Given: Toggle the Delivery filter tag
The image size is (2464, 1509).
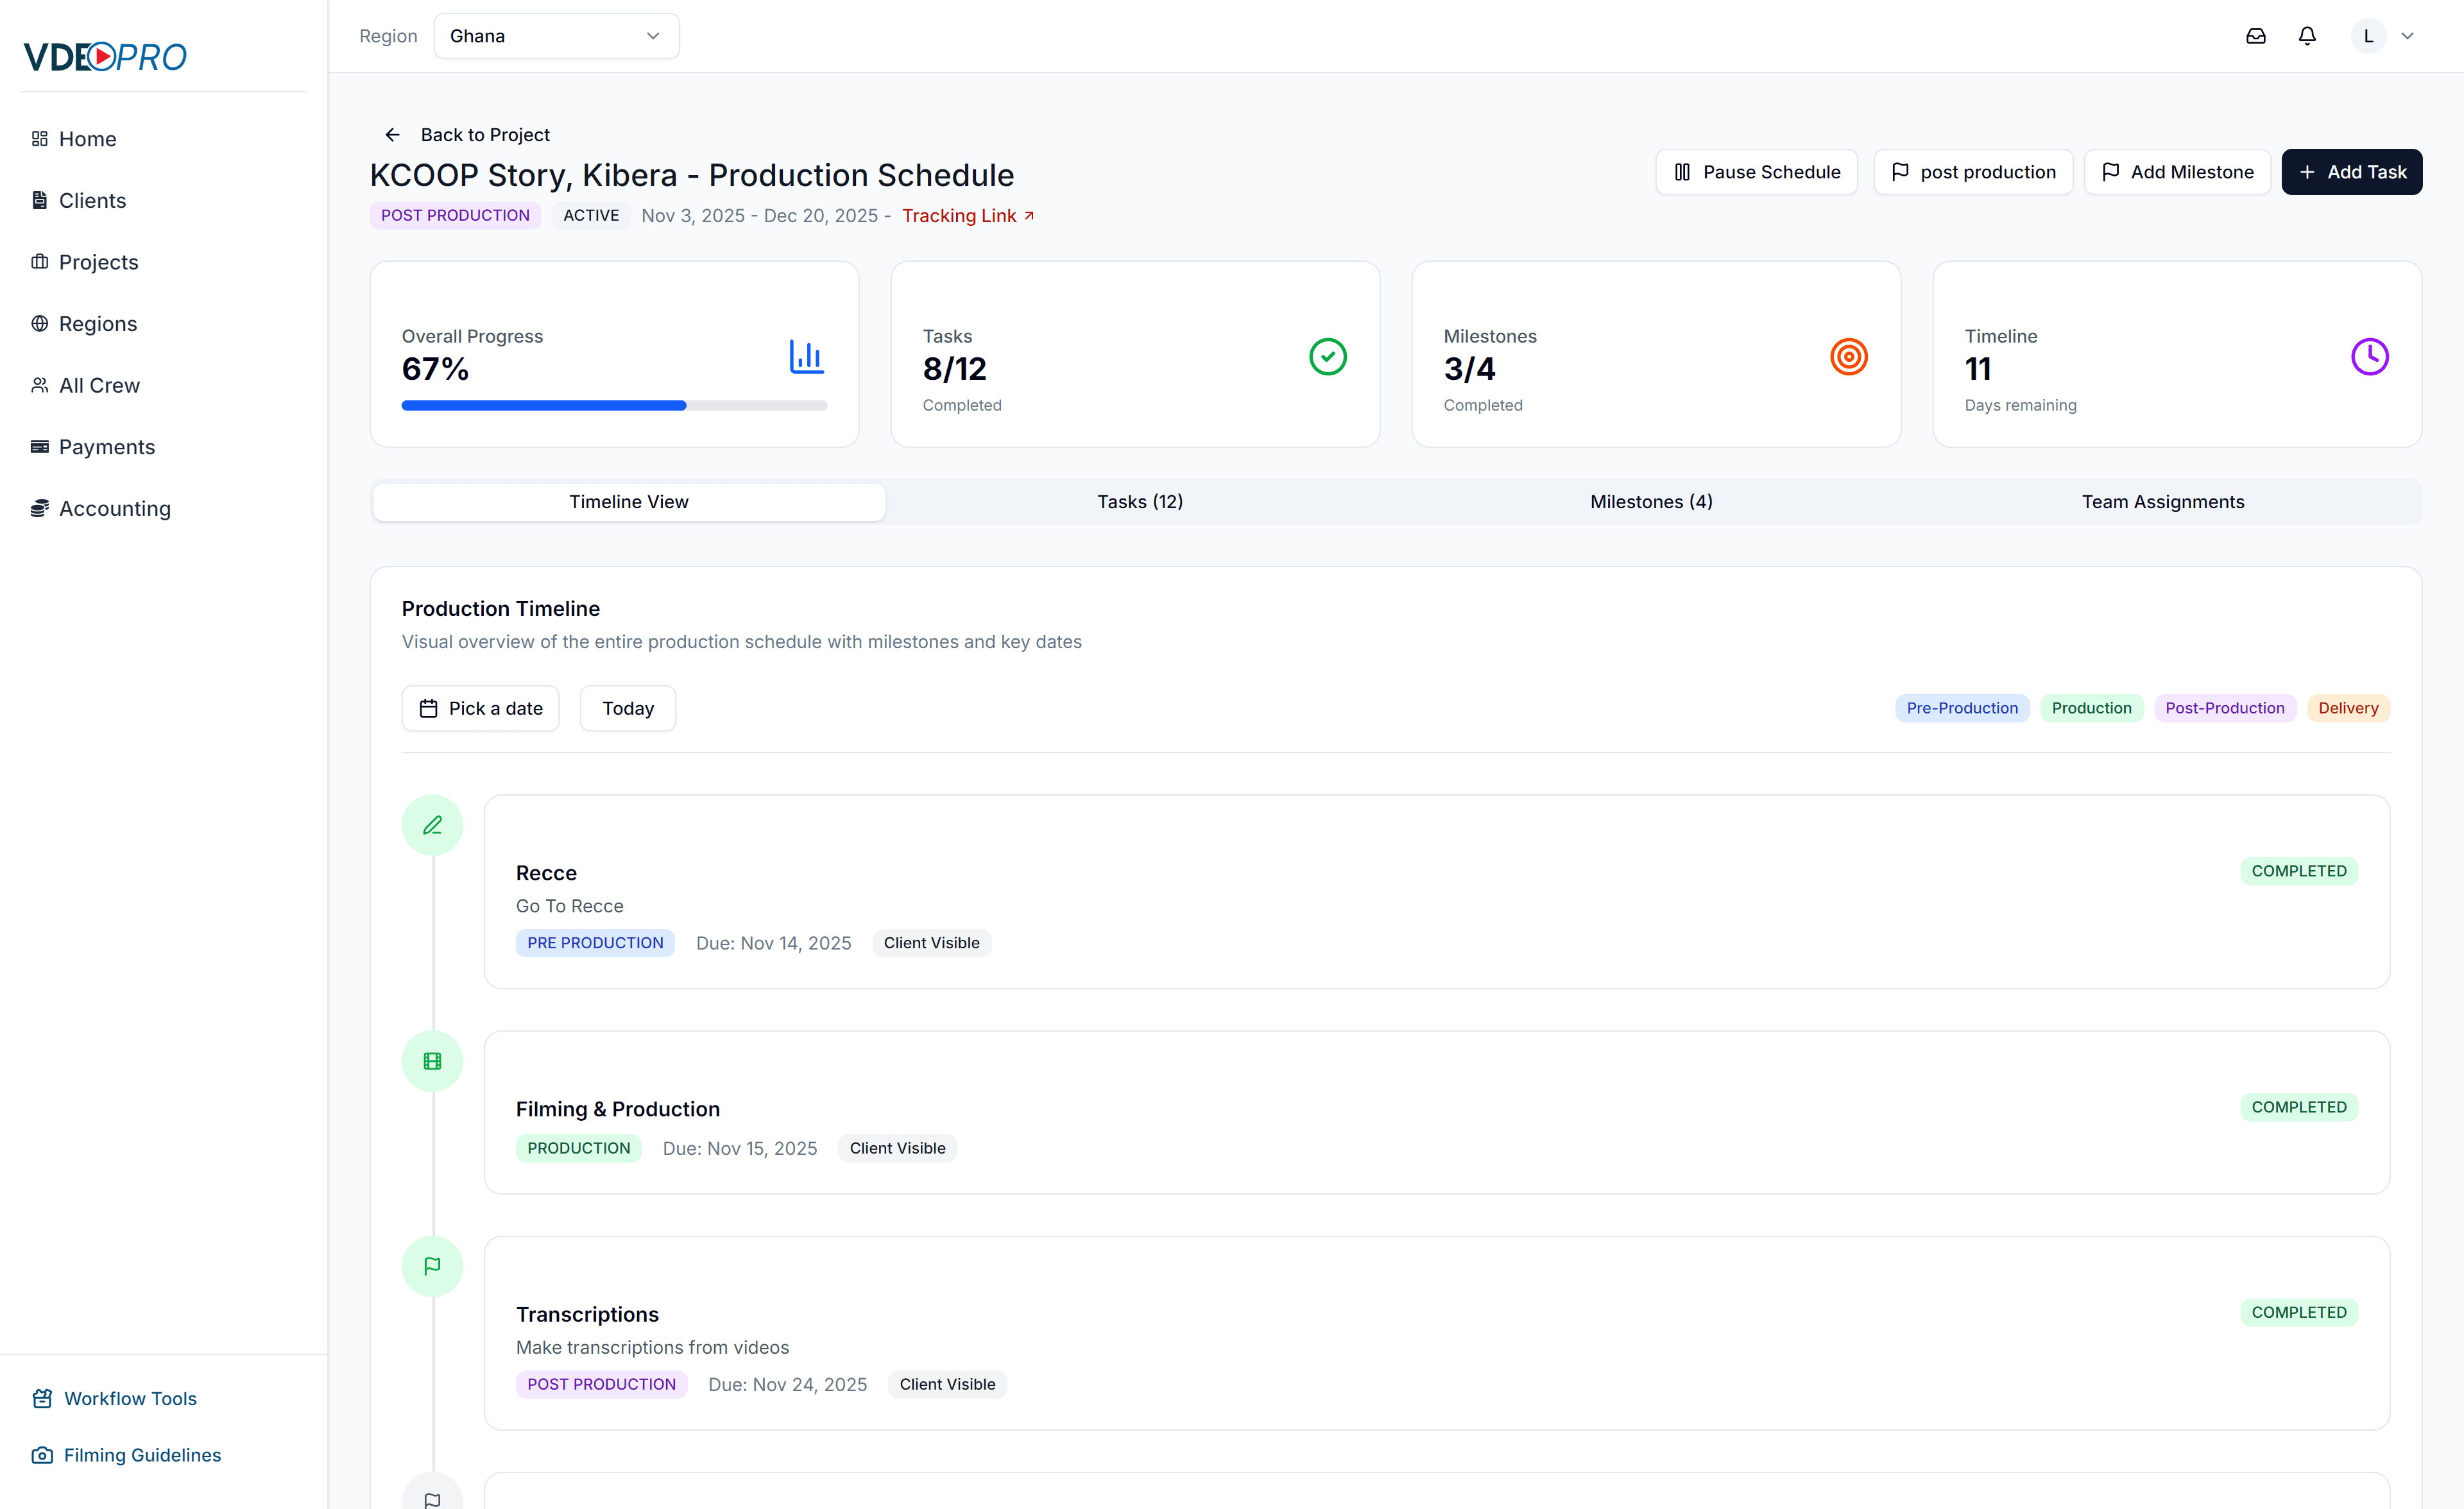Looking at the screenshot, I should coord(2348,708).
